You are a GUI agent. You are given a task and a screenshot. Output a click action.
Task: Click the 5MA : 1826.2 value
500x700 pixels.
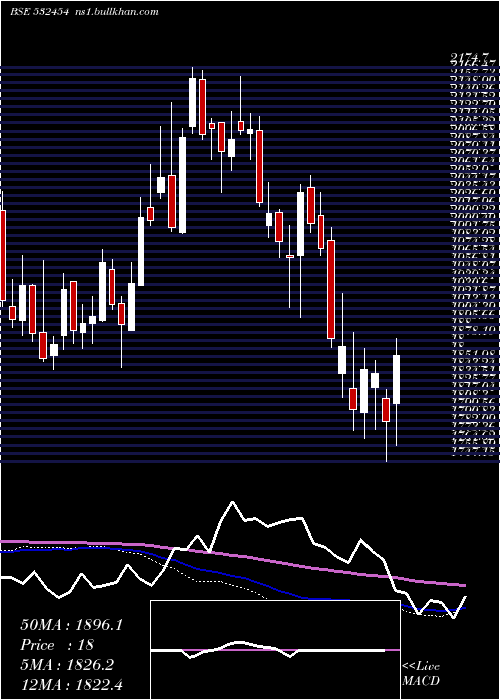click(67, 665)
